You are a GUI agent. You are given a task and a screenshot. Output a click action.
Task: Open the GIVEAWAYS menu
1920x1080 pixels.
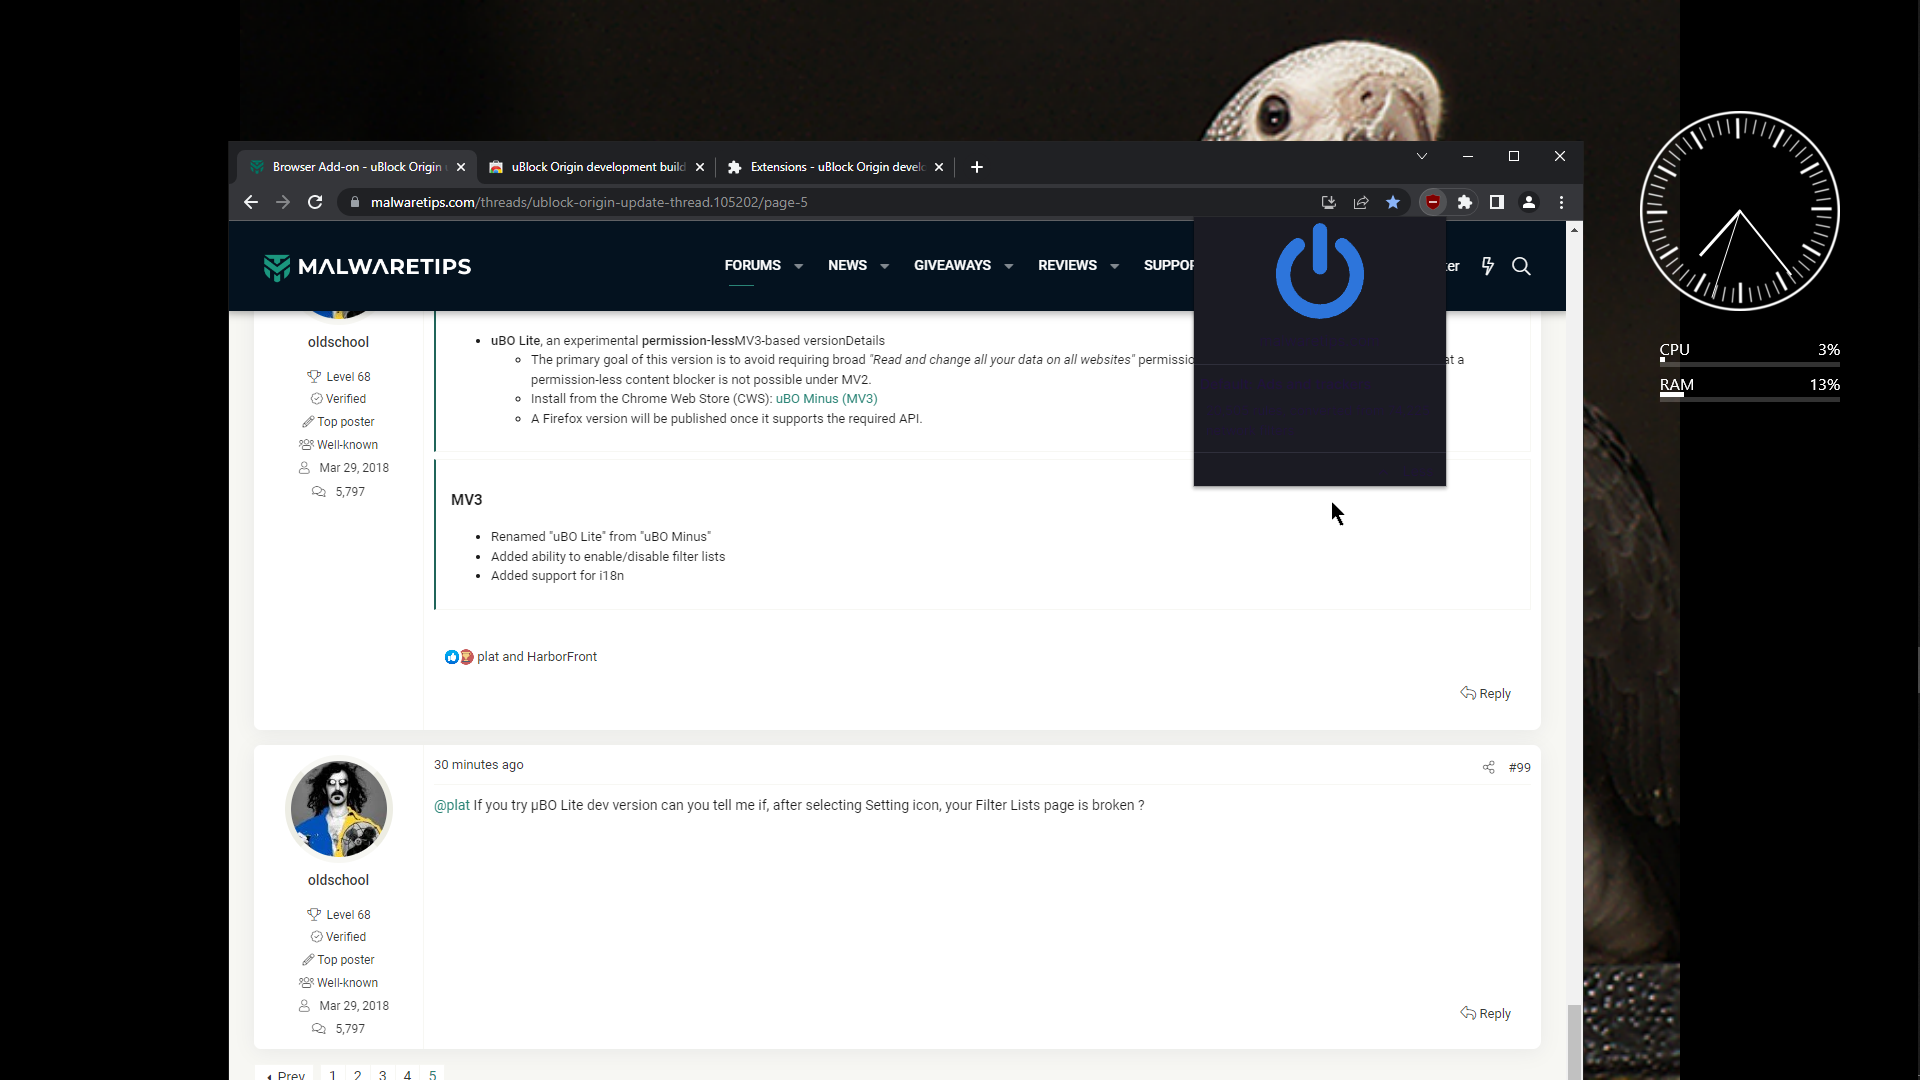tap(952, 265)
